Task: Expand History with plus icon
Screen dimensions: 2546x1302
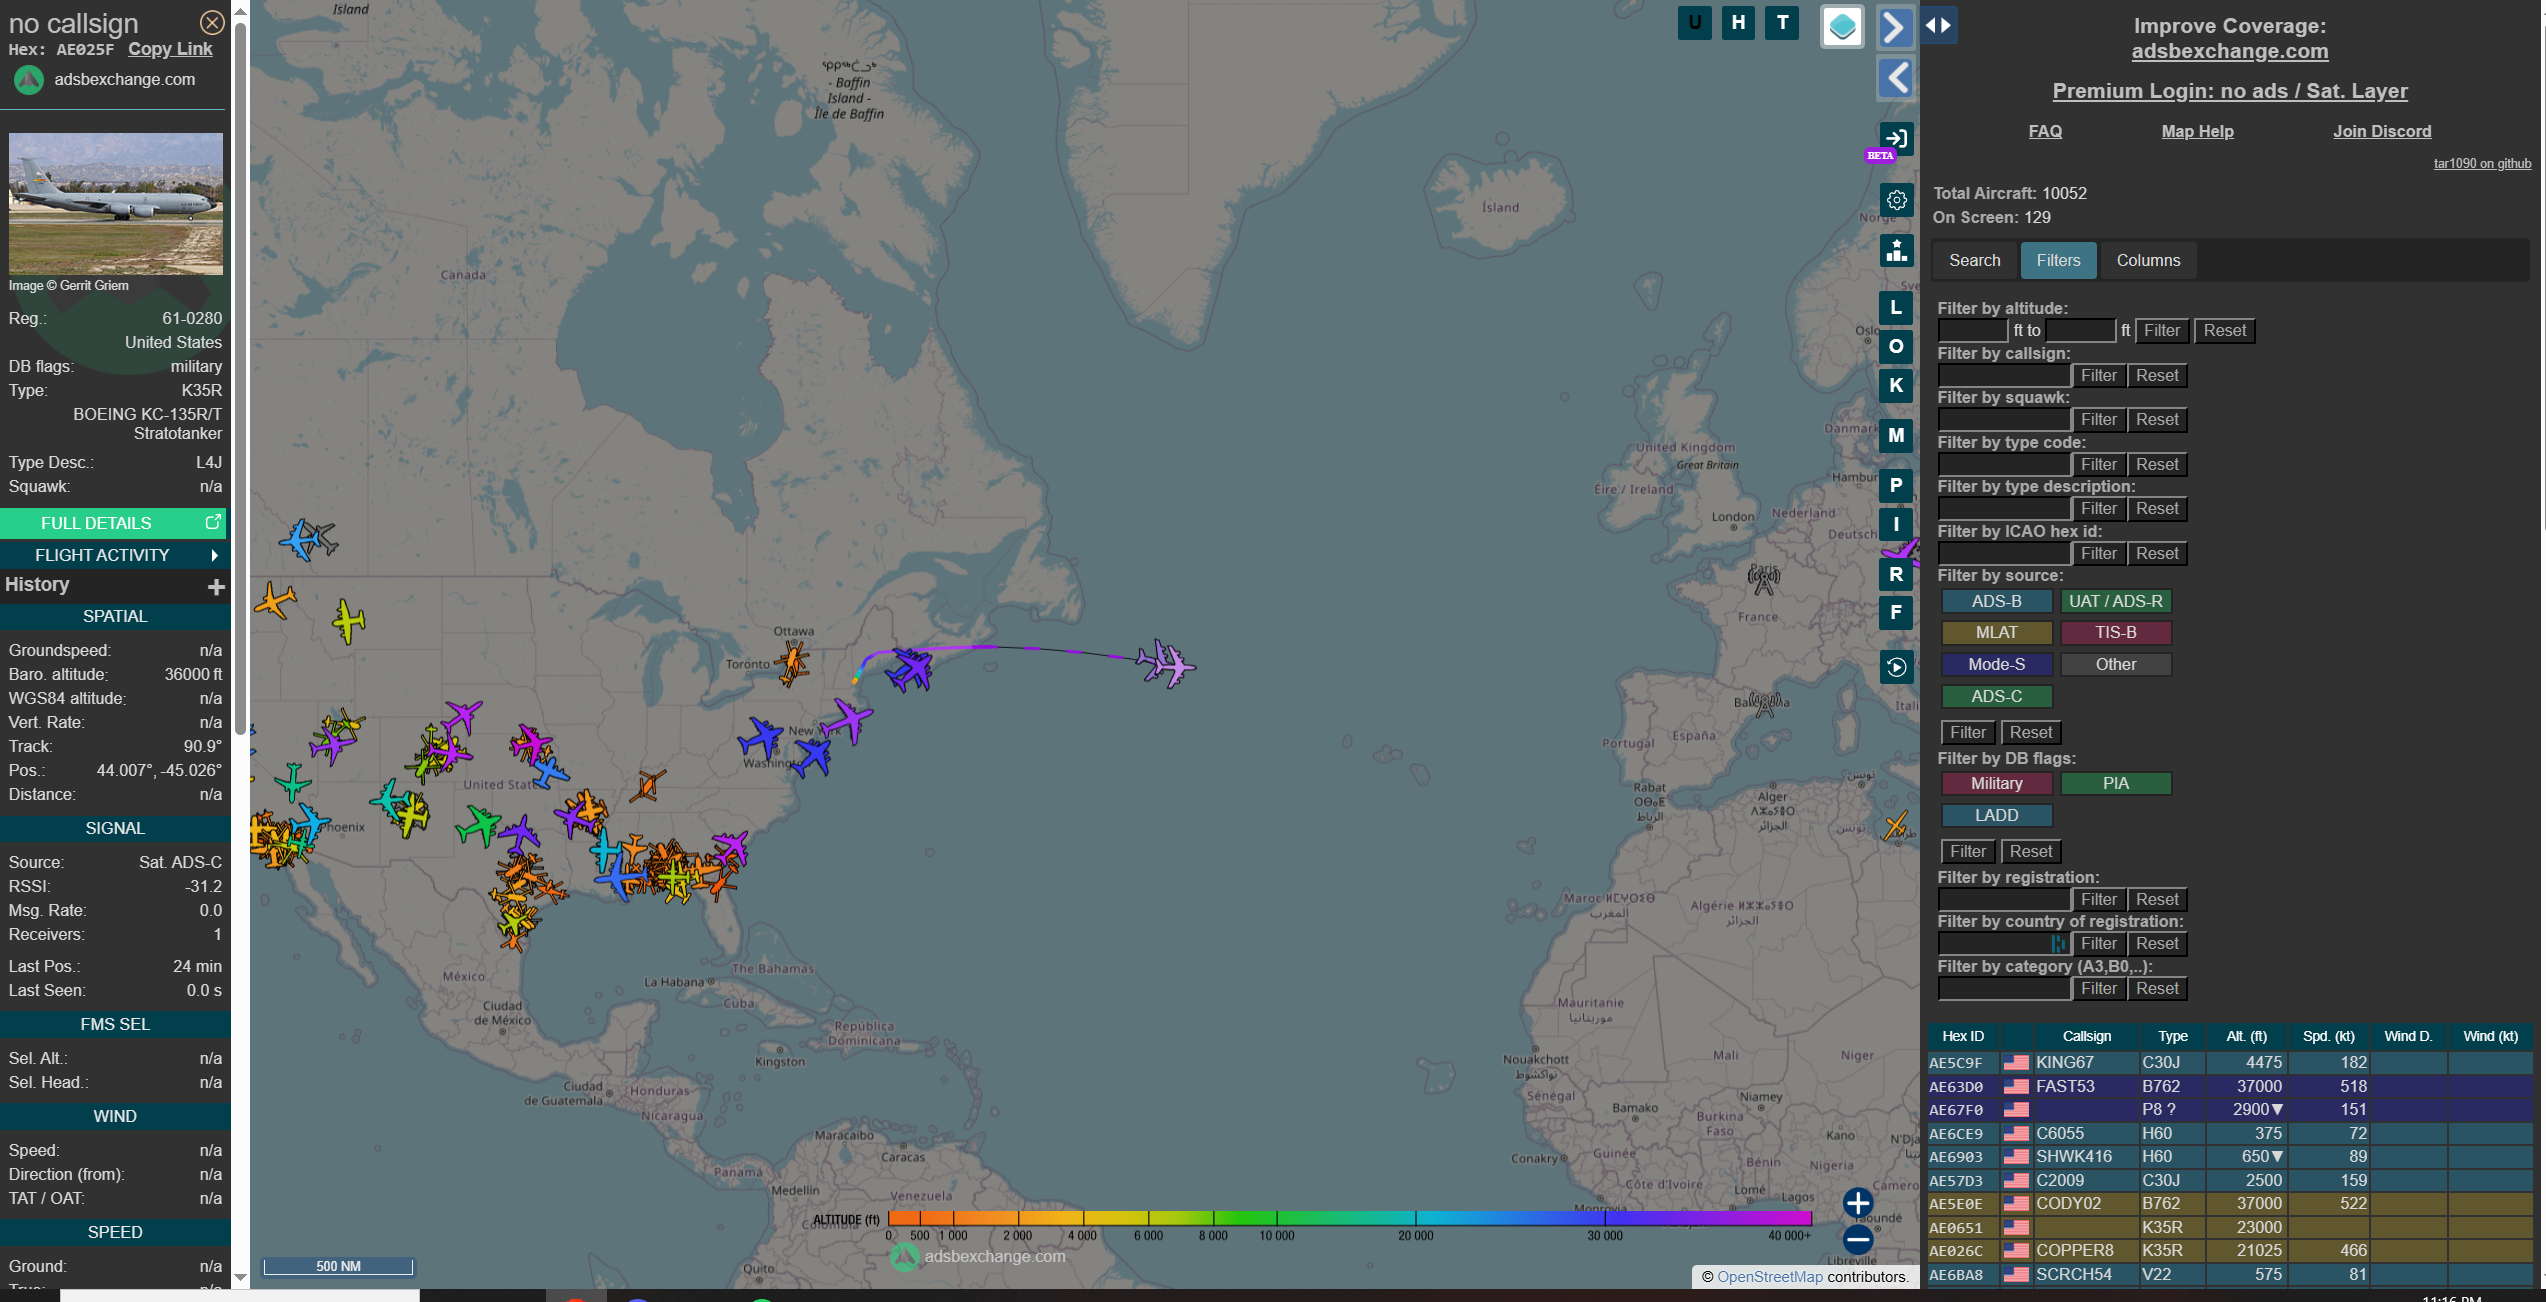Action: [x=216, y=587]
